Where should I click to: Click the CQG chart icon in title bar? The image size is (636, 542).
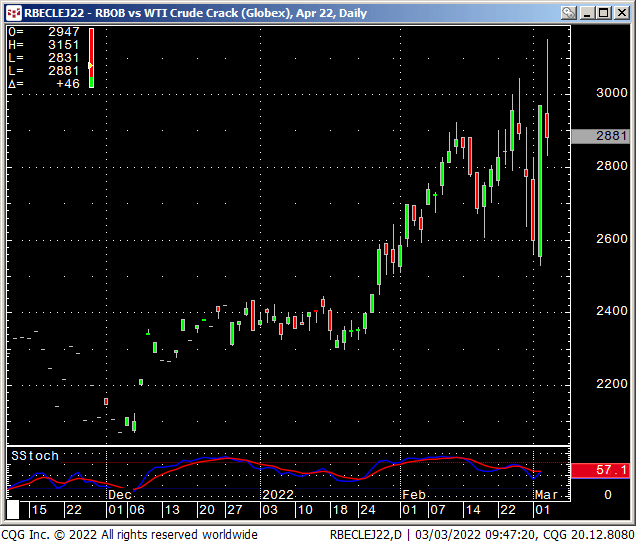(x=14, y=13)
